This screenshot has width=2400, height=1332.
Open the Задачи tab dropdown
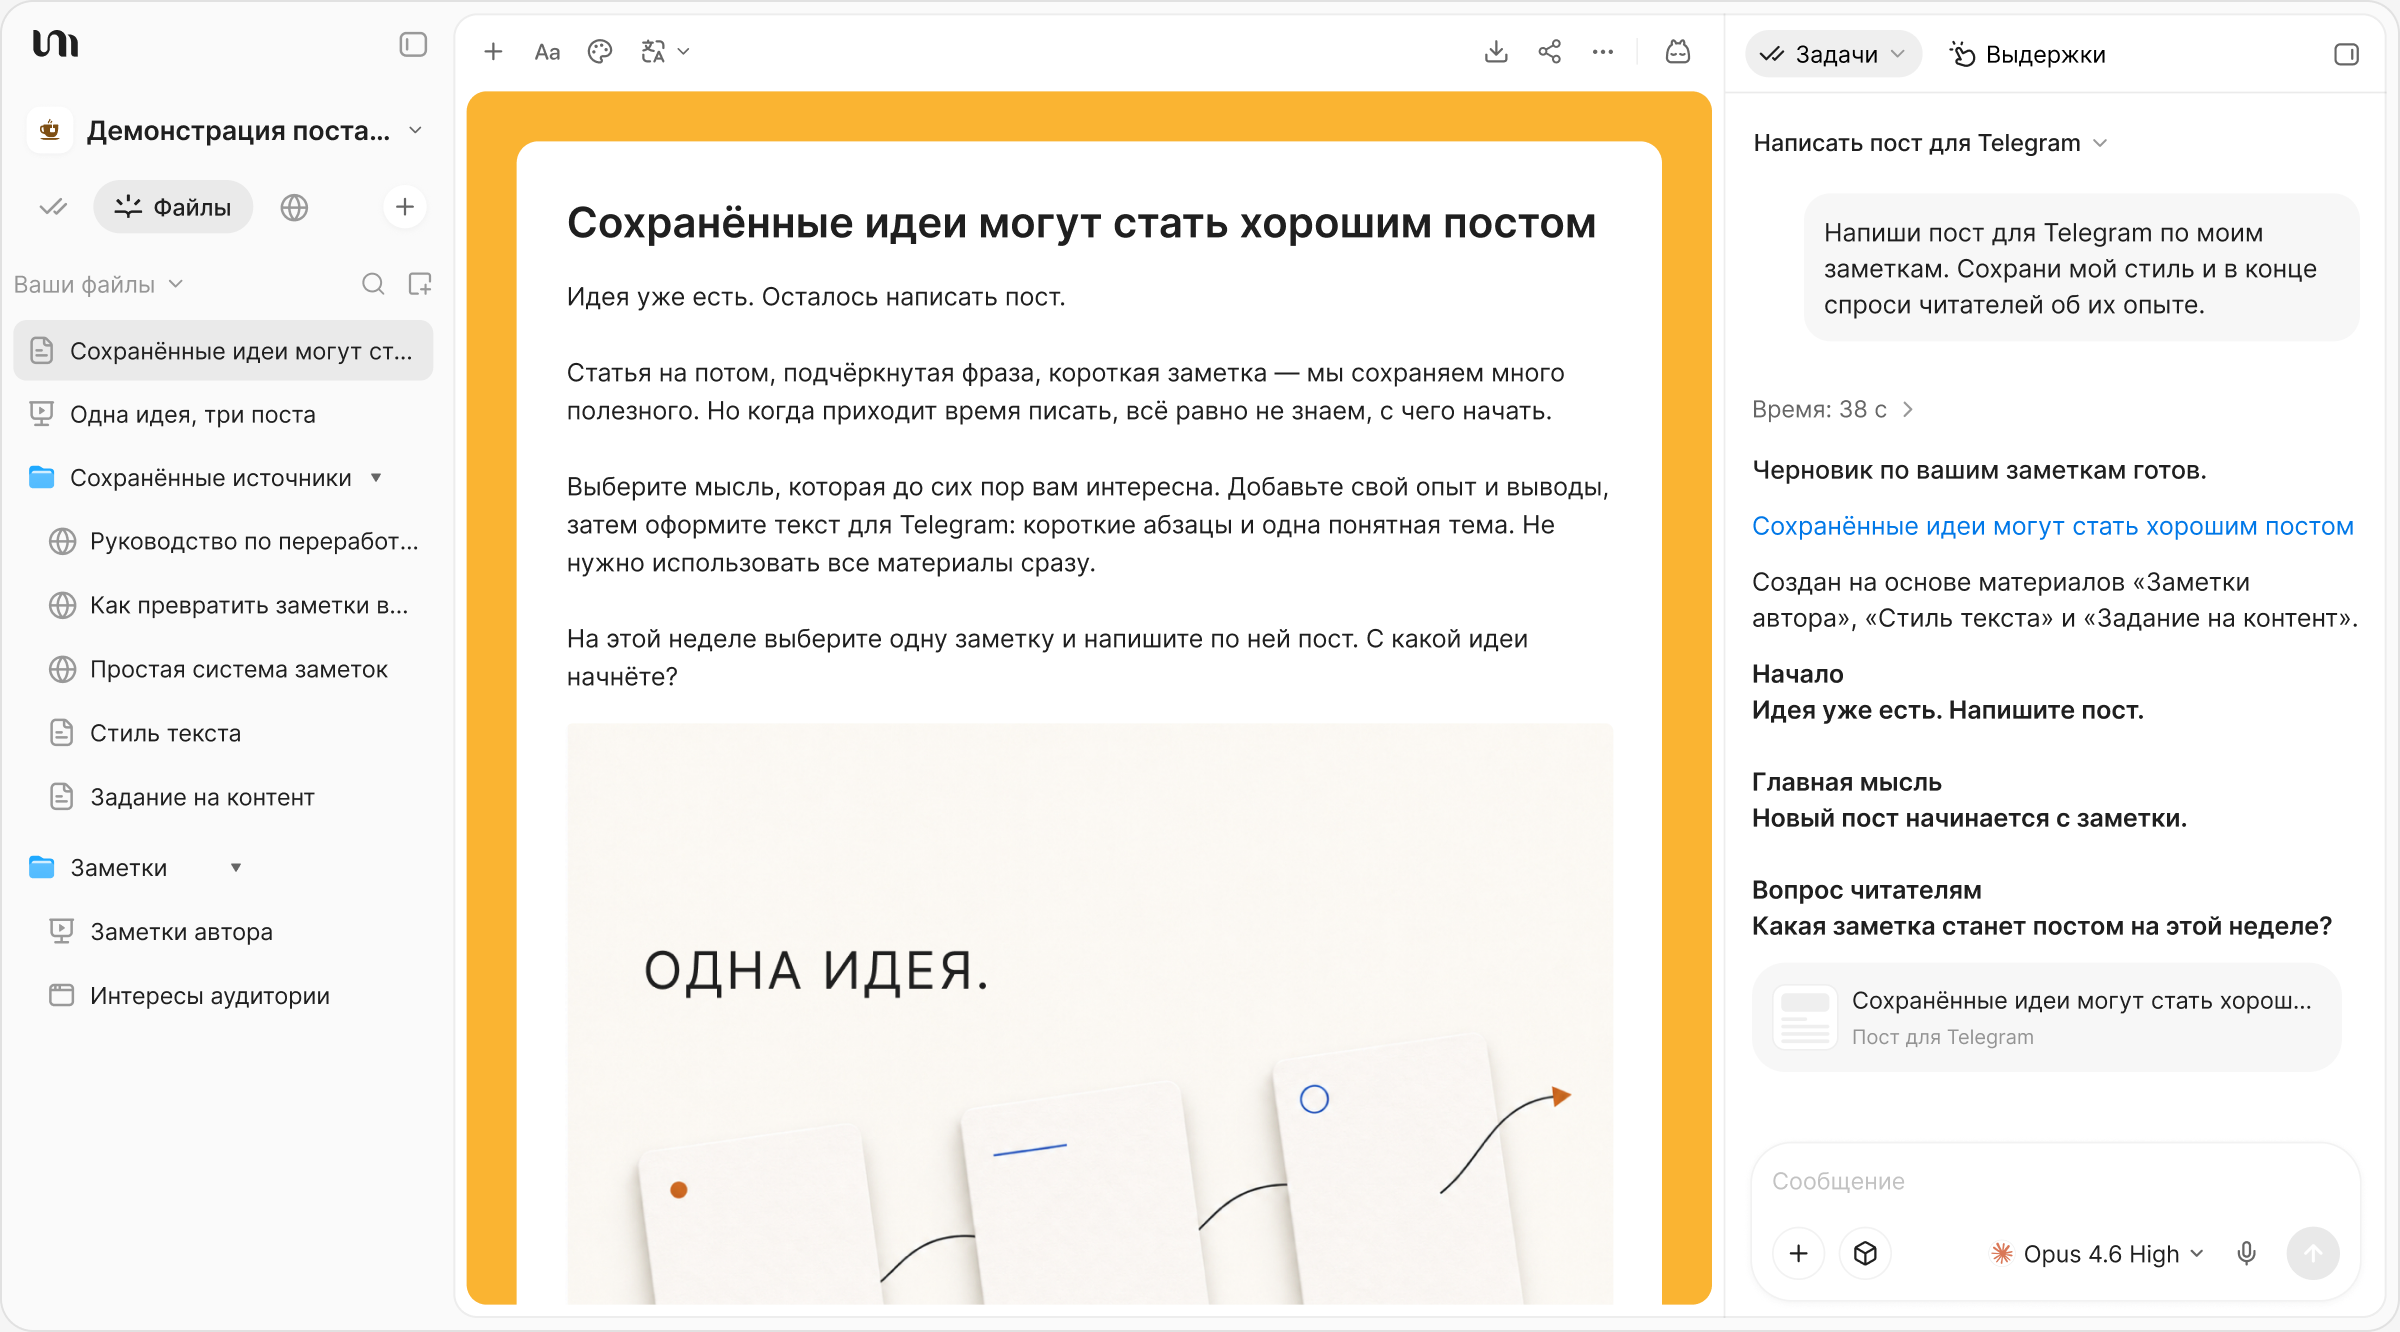1834,54
